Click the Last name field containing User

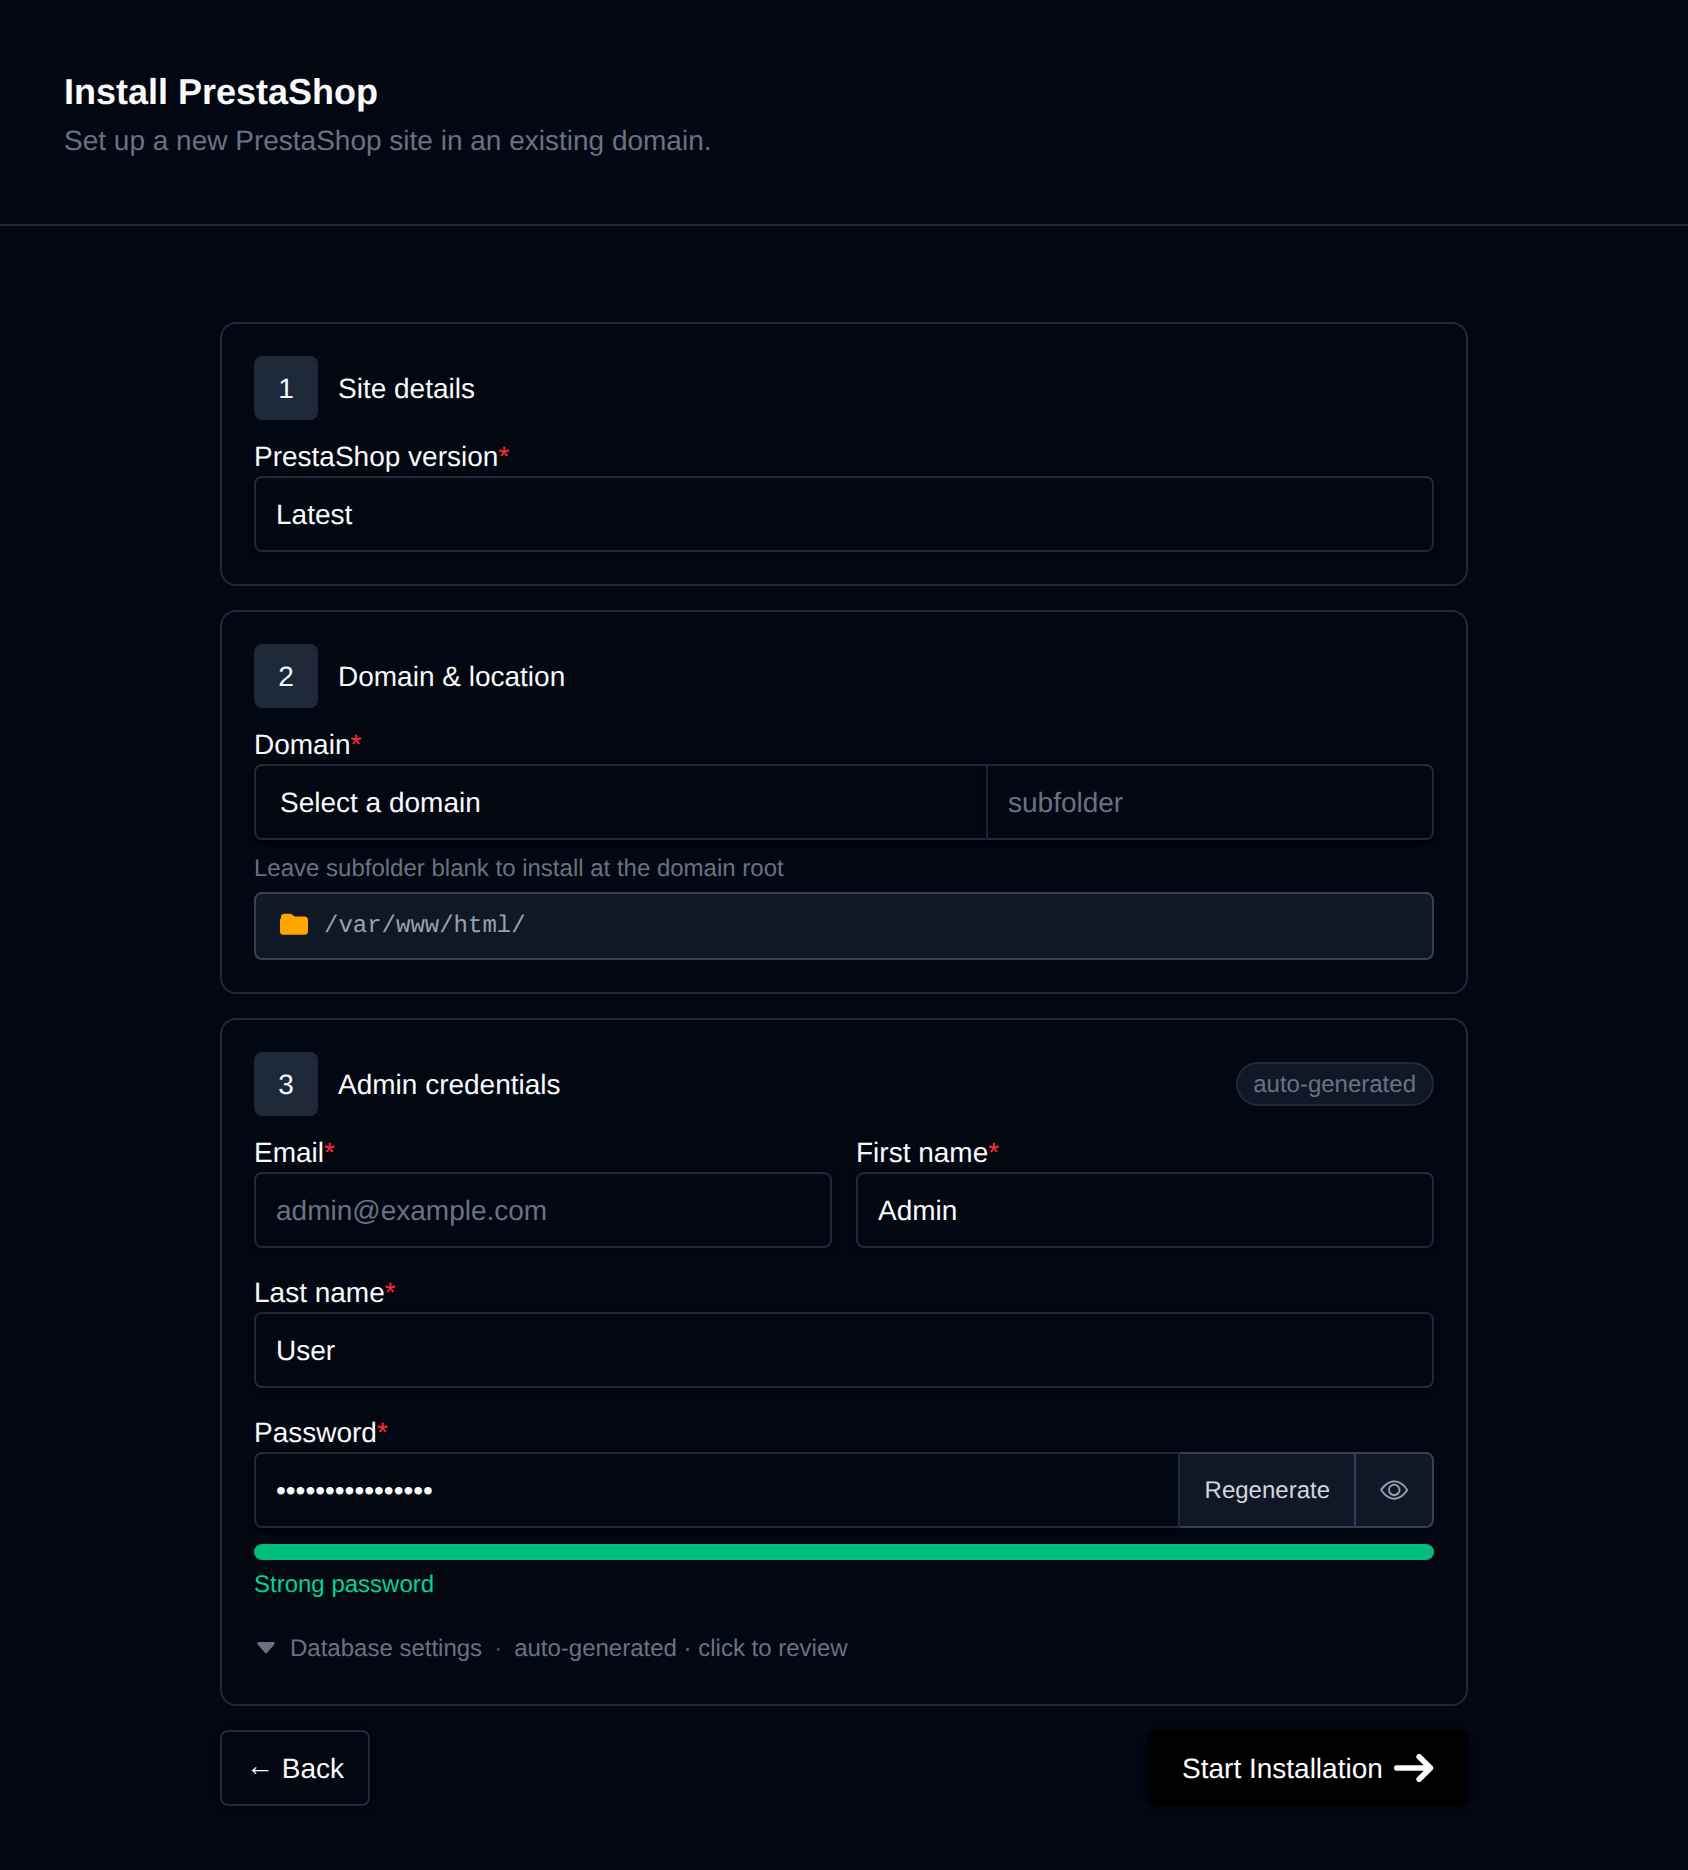843,1350
